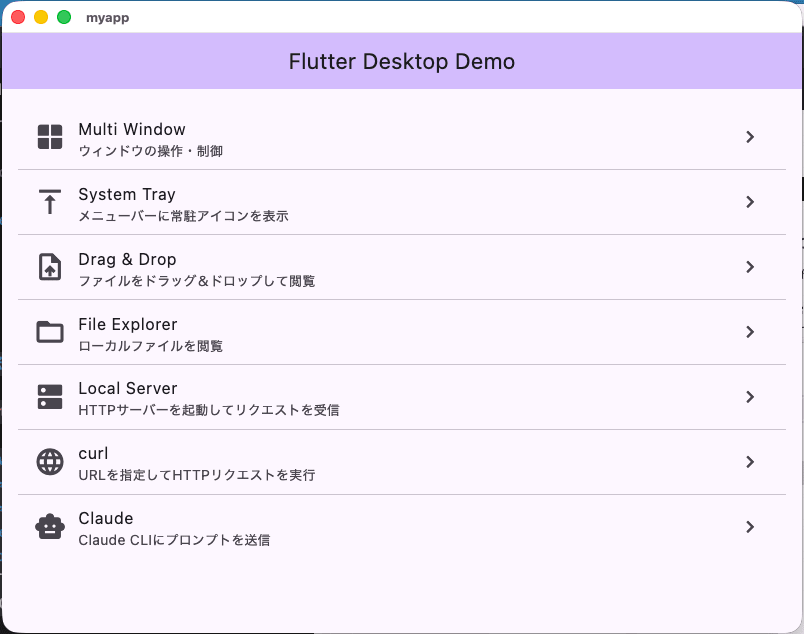Screen dimensions: 804x634
Task: Click subtitle URLを指定してHTTPリクエストを実行
Action: pos(197,475)
